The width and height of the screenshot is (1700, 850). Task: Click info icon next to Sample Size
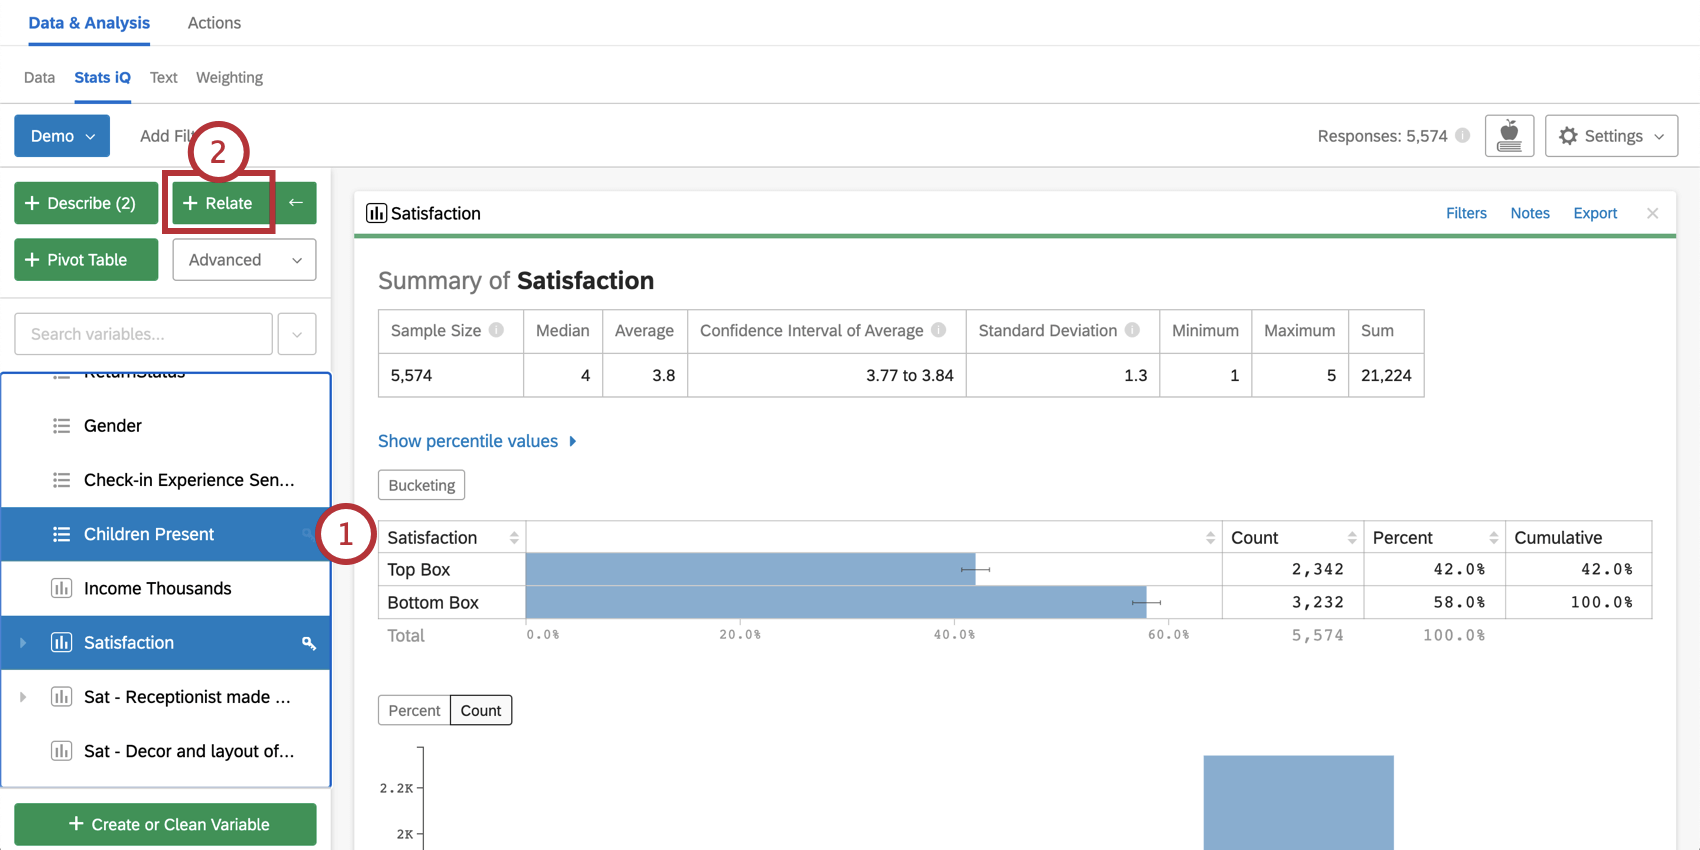[496, 330]
